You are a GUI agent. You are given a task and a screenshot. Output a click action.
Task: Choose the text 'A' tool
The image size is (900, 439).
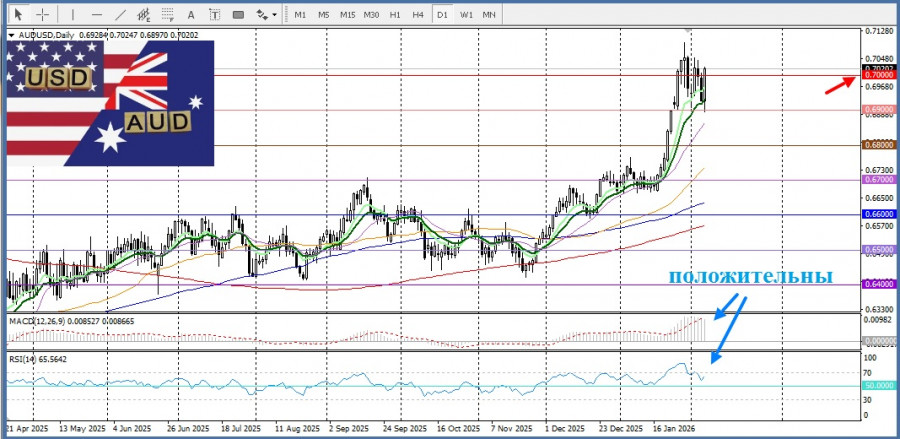(193, 15)
